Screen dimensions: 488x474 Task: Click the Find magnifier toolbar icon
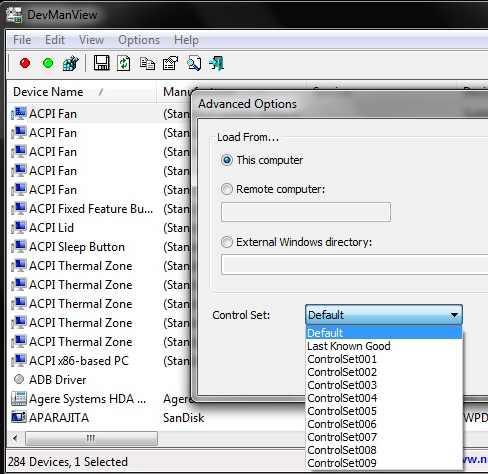[x=194, y=63]
